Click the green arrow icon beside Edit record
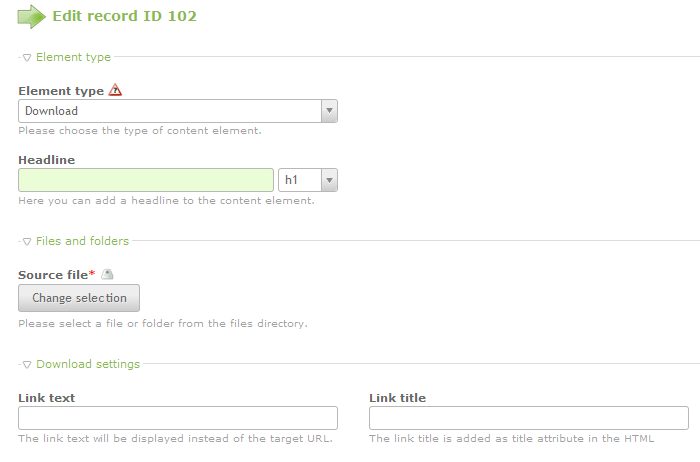Viewport: 700px width, 462px height. click(31, 16)
